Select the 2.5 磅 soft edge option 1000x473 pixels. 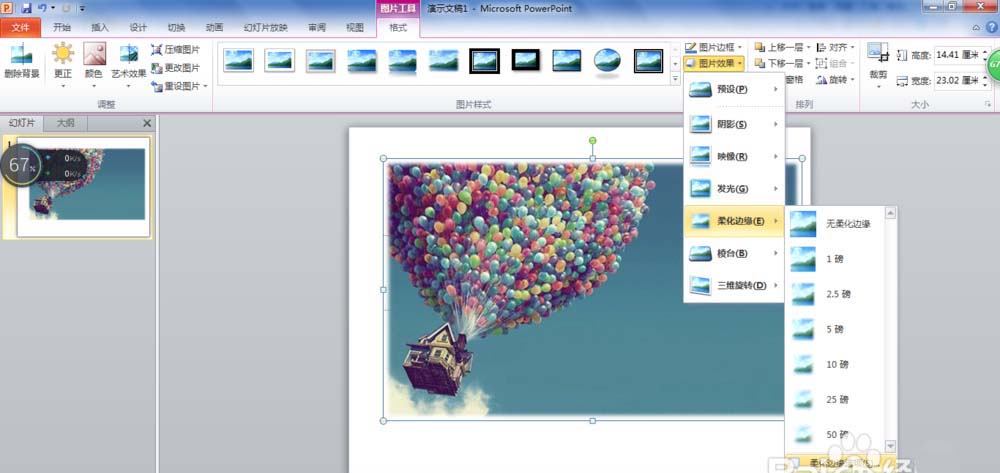coord(835,294)
